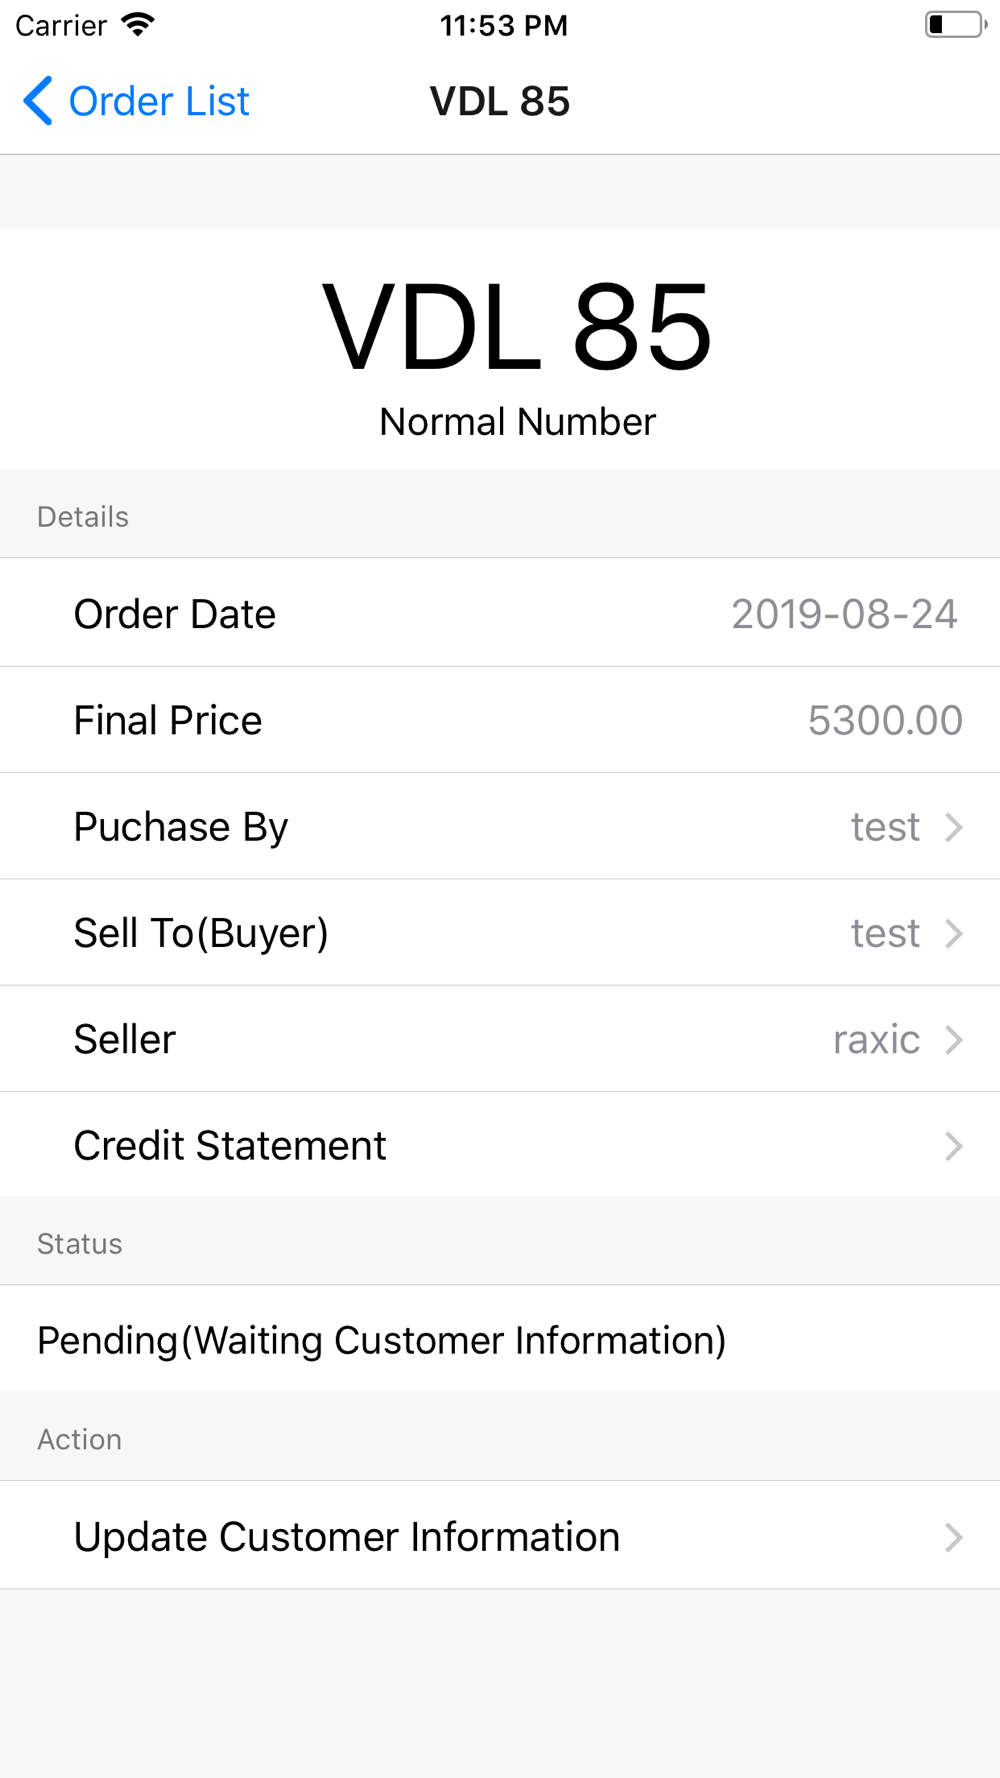Tap the Pending status row
1000x1778 pixels.
point(500,1340)
